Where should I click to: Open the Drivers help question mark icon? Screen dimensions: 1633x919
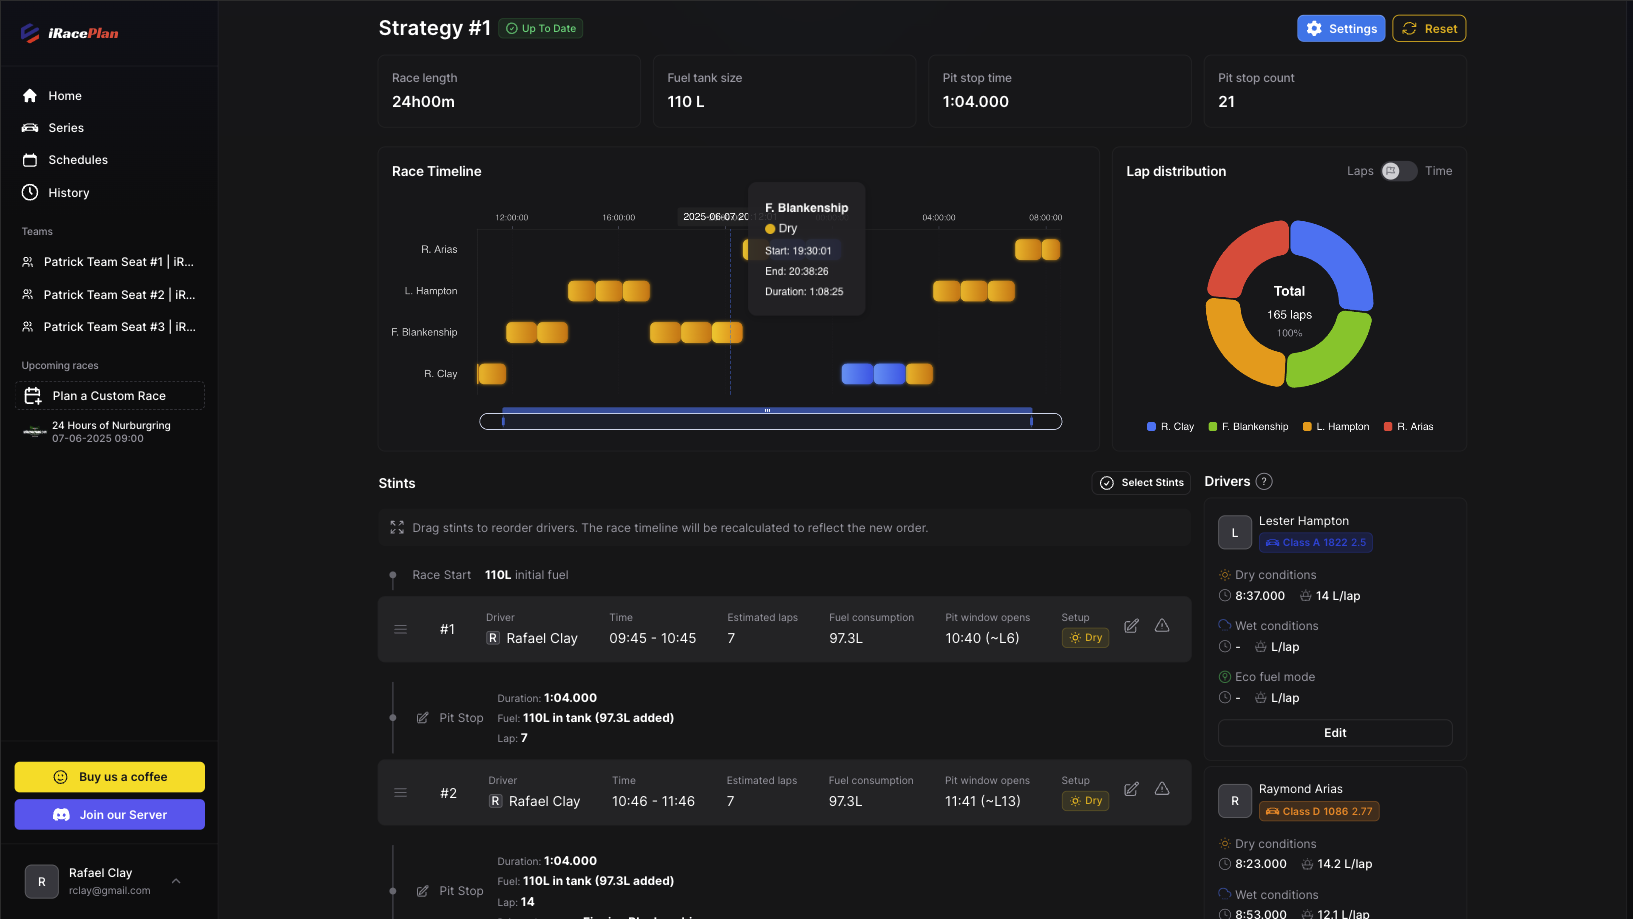point(1264,481)
